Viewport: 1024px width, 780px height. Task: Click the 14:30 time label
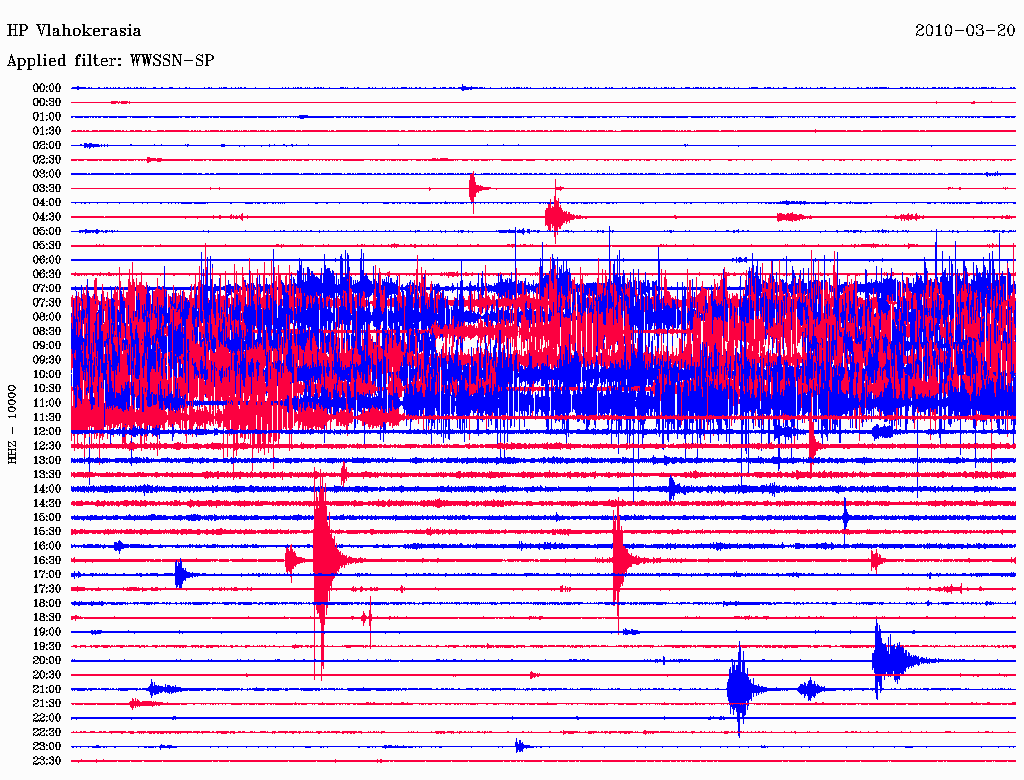pos(47,504)
